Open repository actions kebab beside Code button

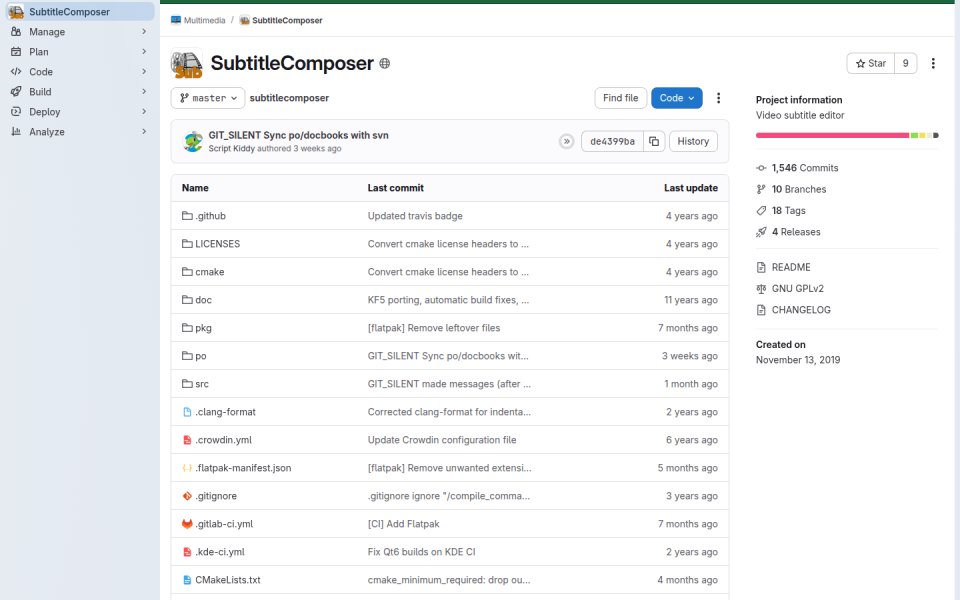[x=718, y=98]
